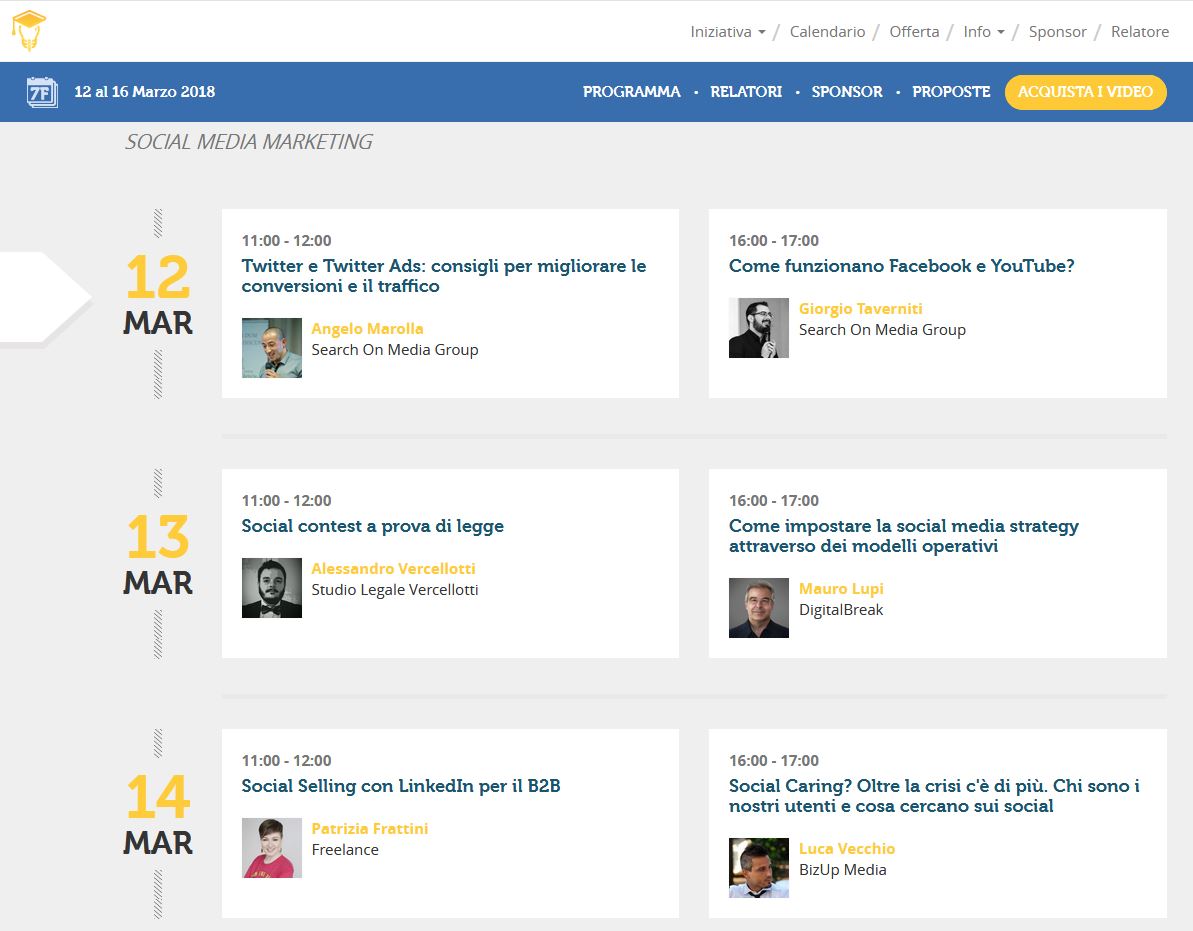Select PROGRAMMA in the blue bar
Screen dimensions: 1193x931
tap(631, 92)
